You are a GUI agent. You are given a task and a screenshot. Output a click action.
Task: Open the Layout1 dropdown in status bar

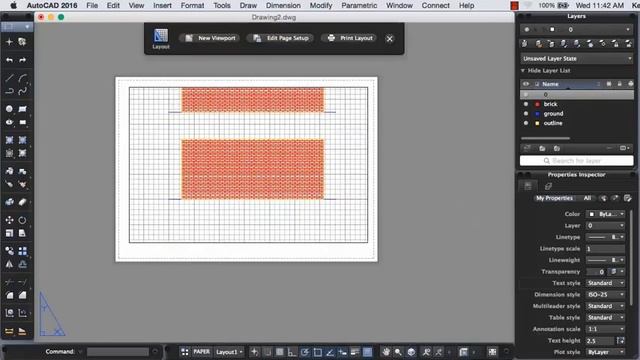pos(229,352)
